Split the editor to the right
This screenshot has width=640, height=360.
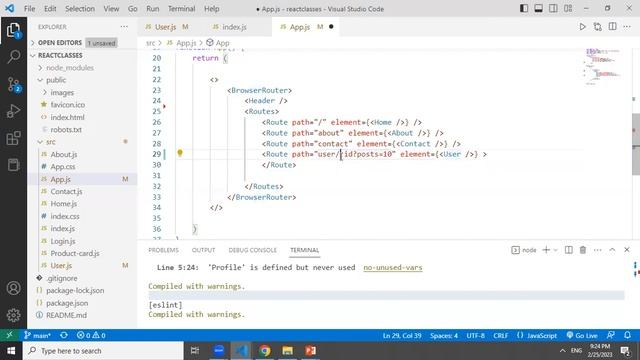click(x=612, y=27)
